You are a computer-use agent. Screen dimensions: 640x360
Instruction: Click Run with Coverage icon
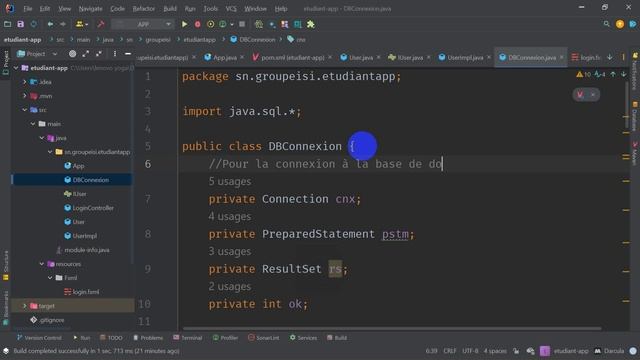(x=211, y=24)
